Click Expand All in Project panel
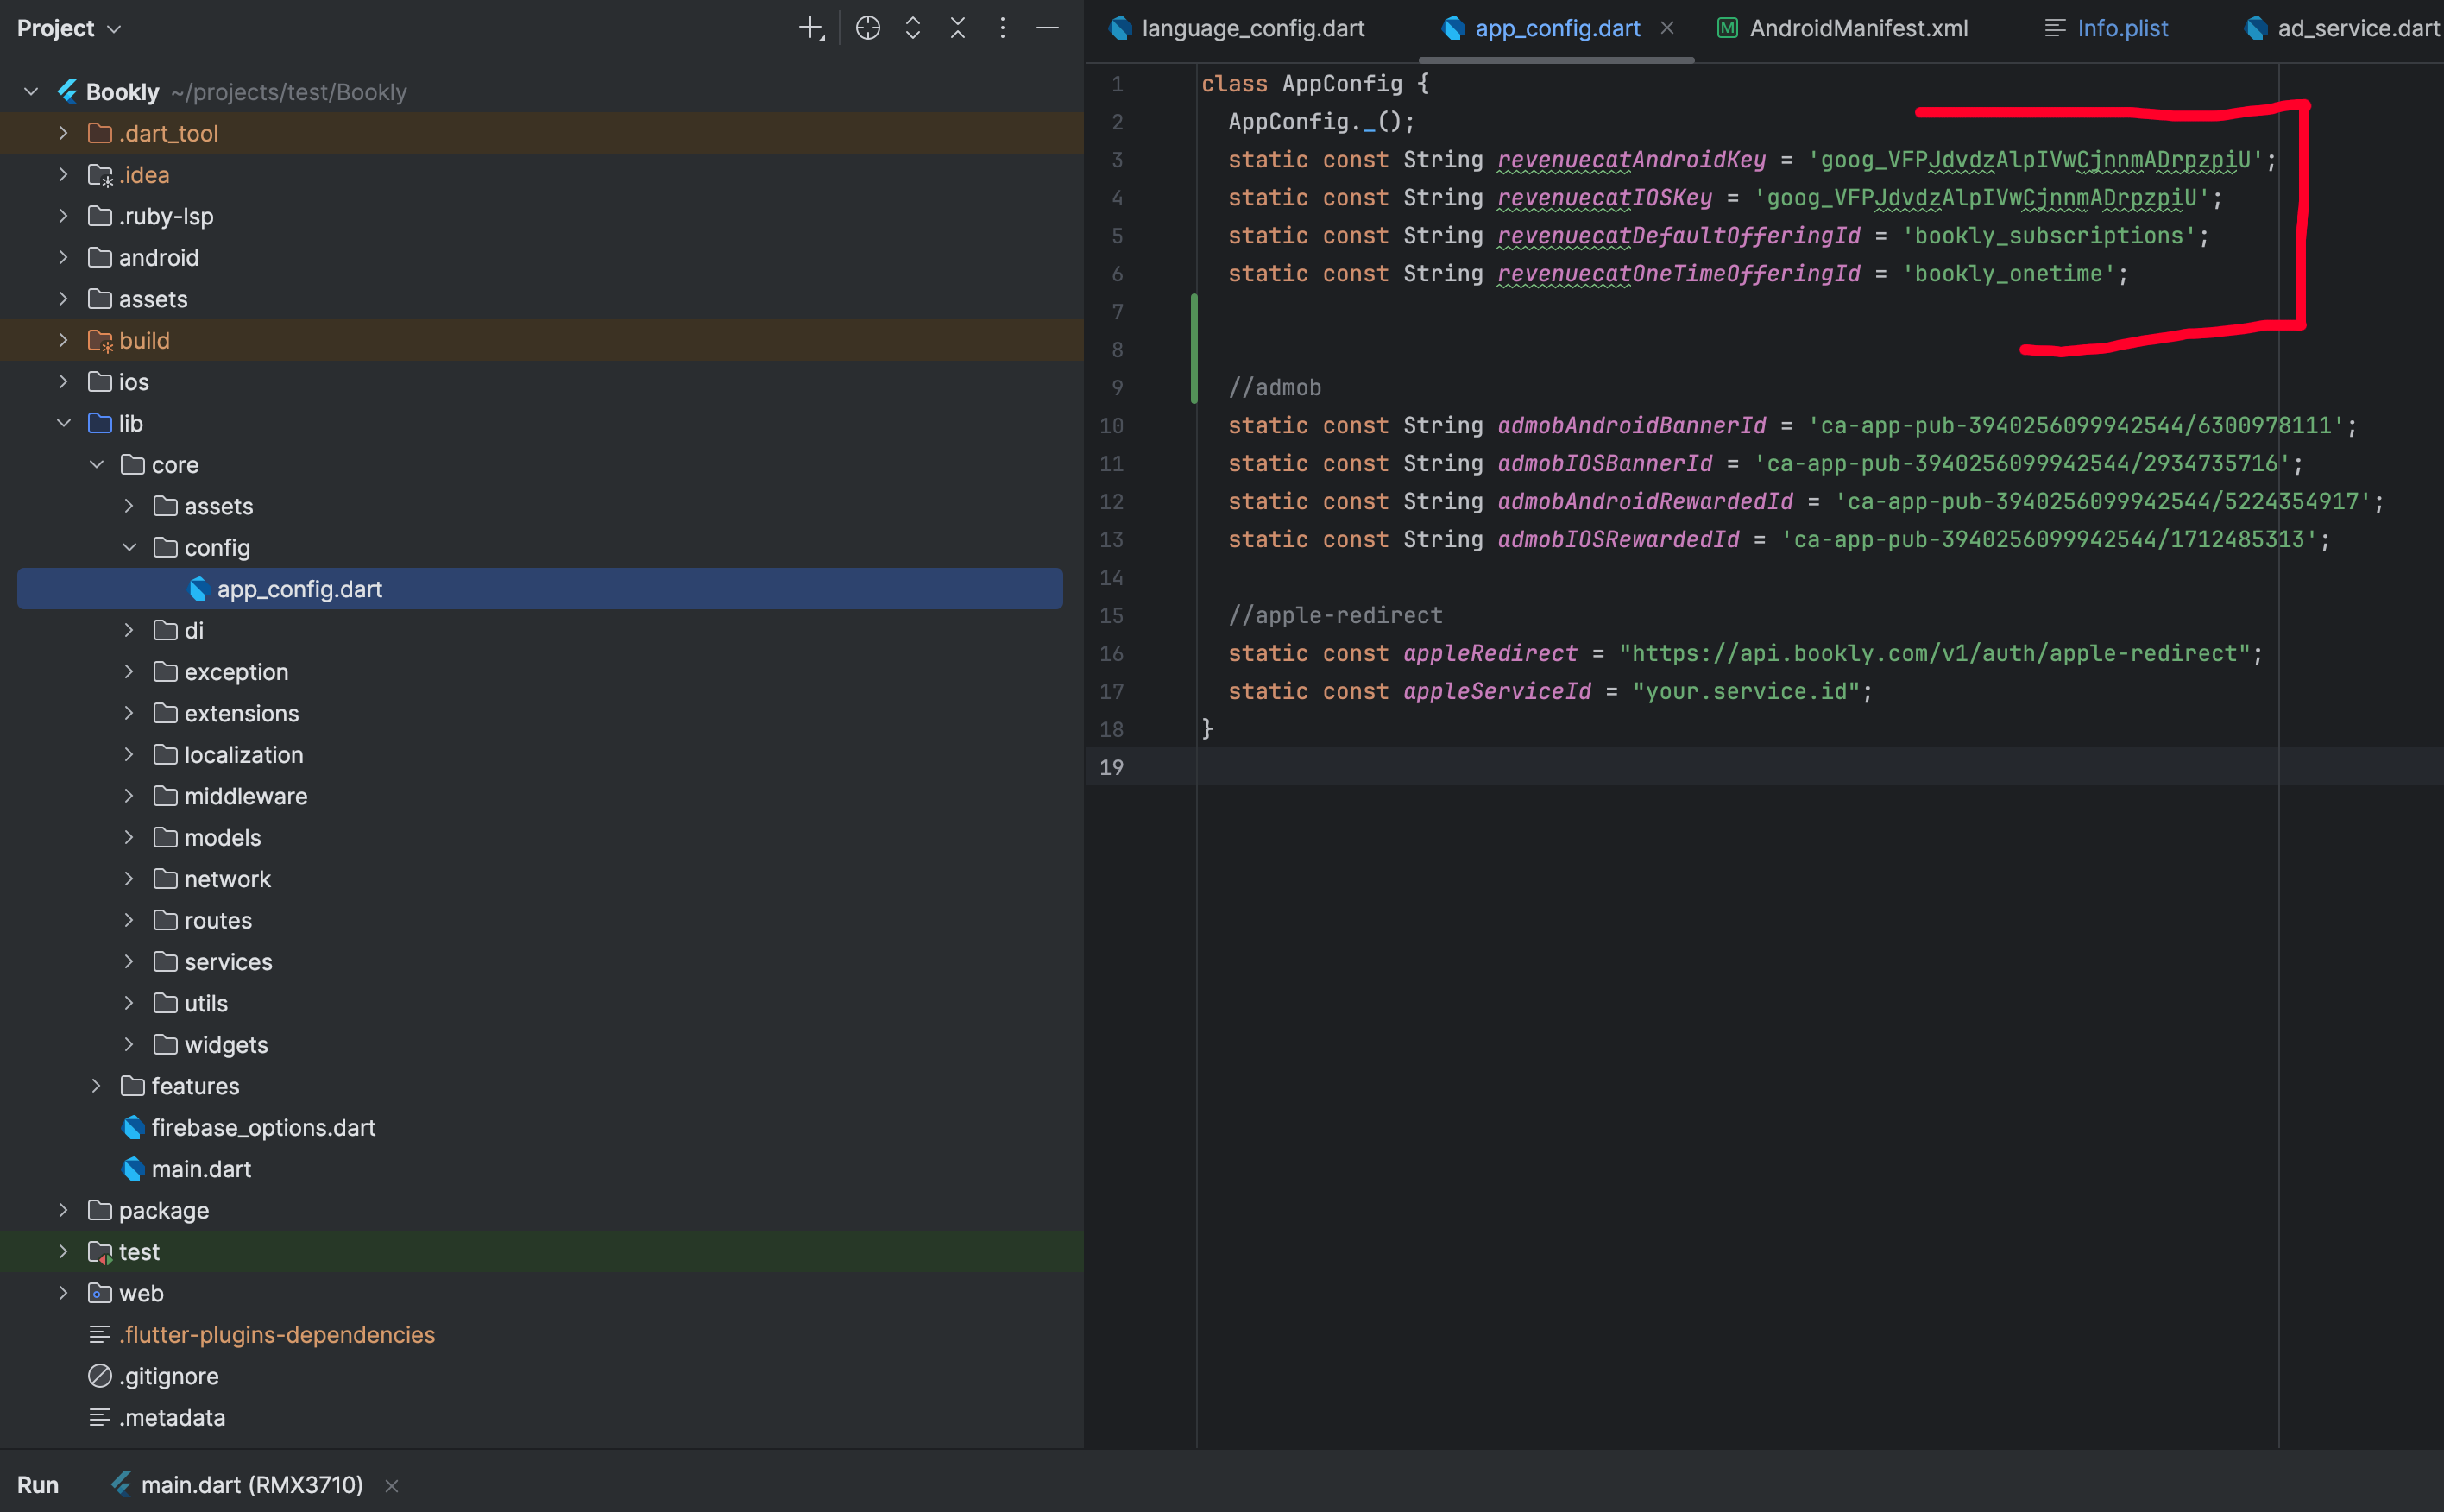Screen dimensions: 2444x1512 913,28
